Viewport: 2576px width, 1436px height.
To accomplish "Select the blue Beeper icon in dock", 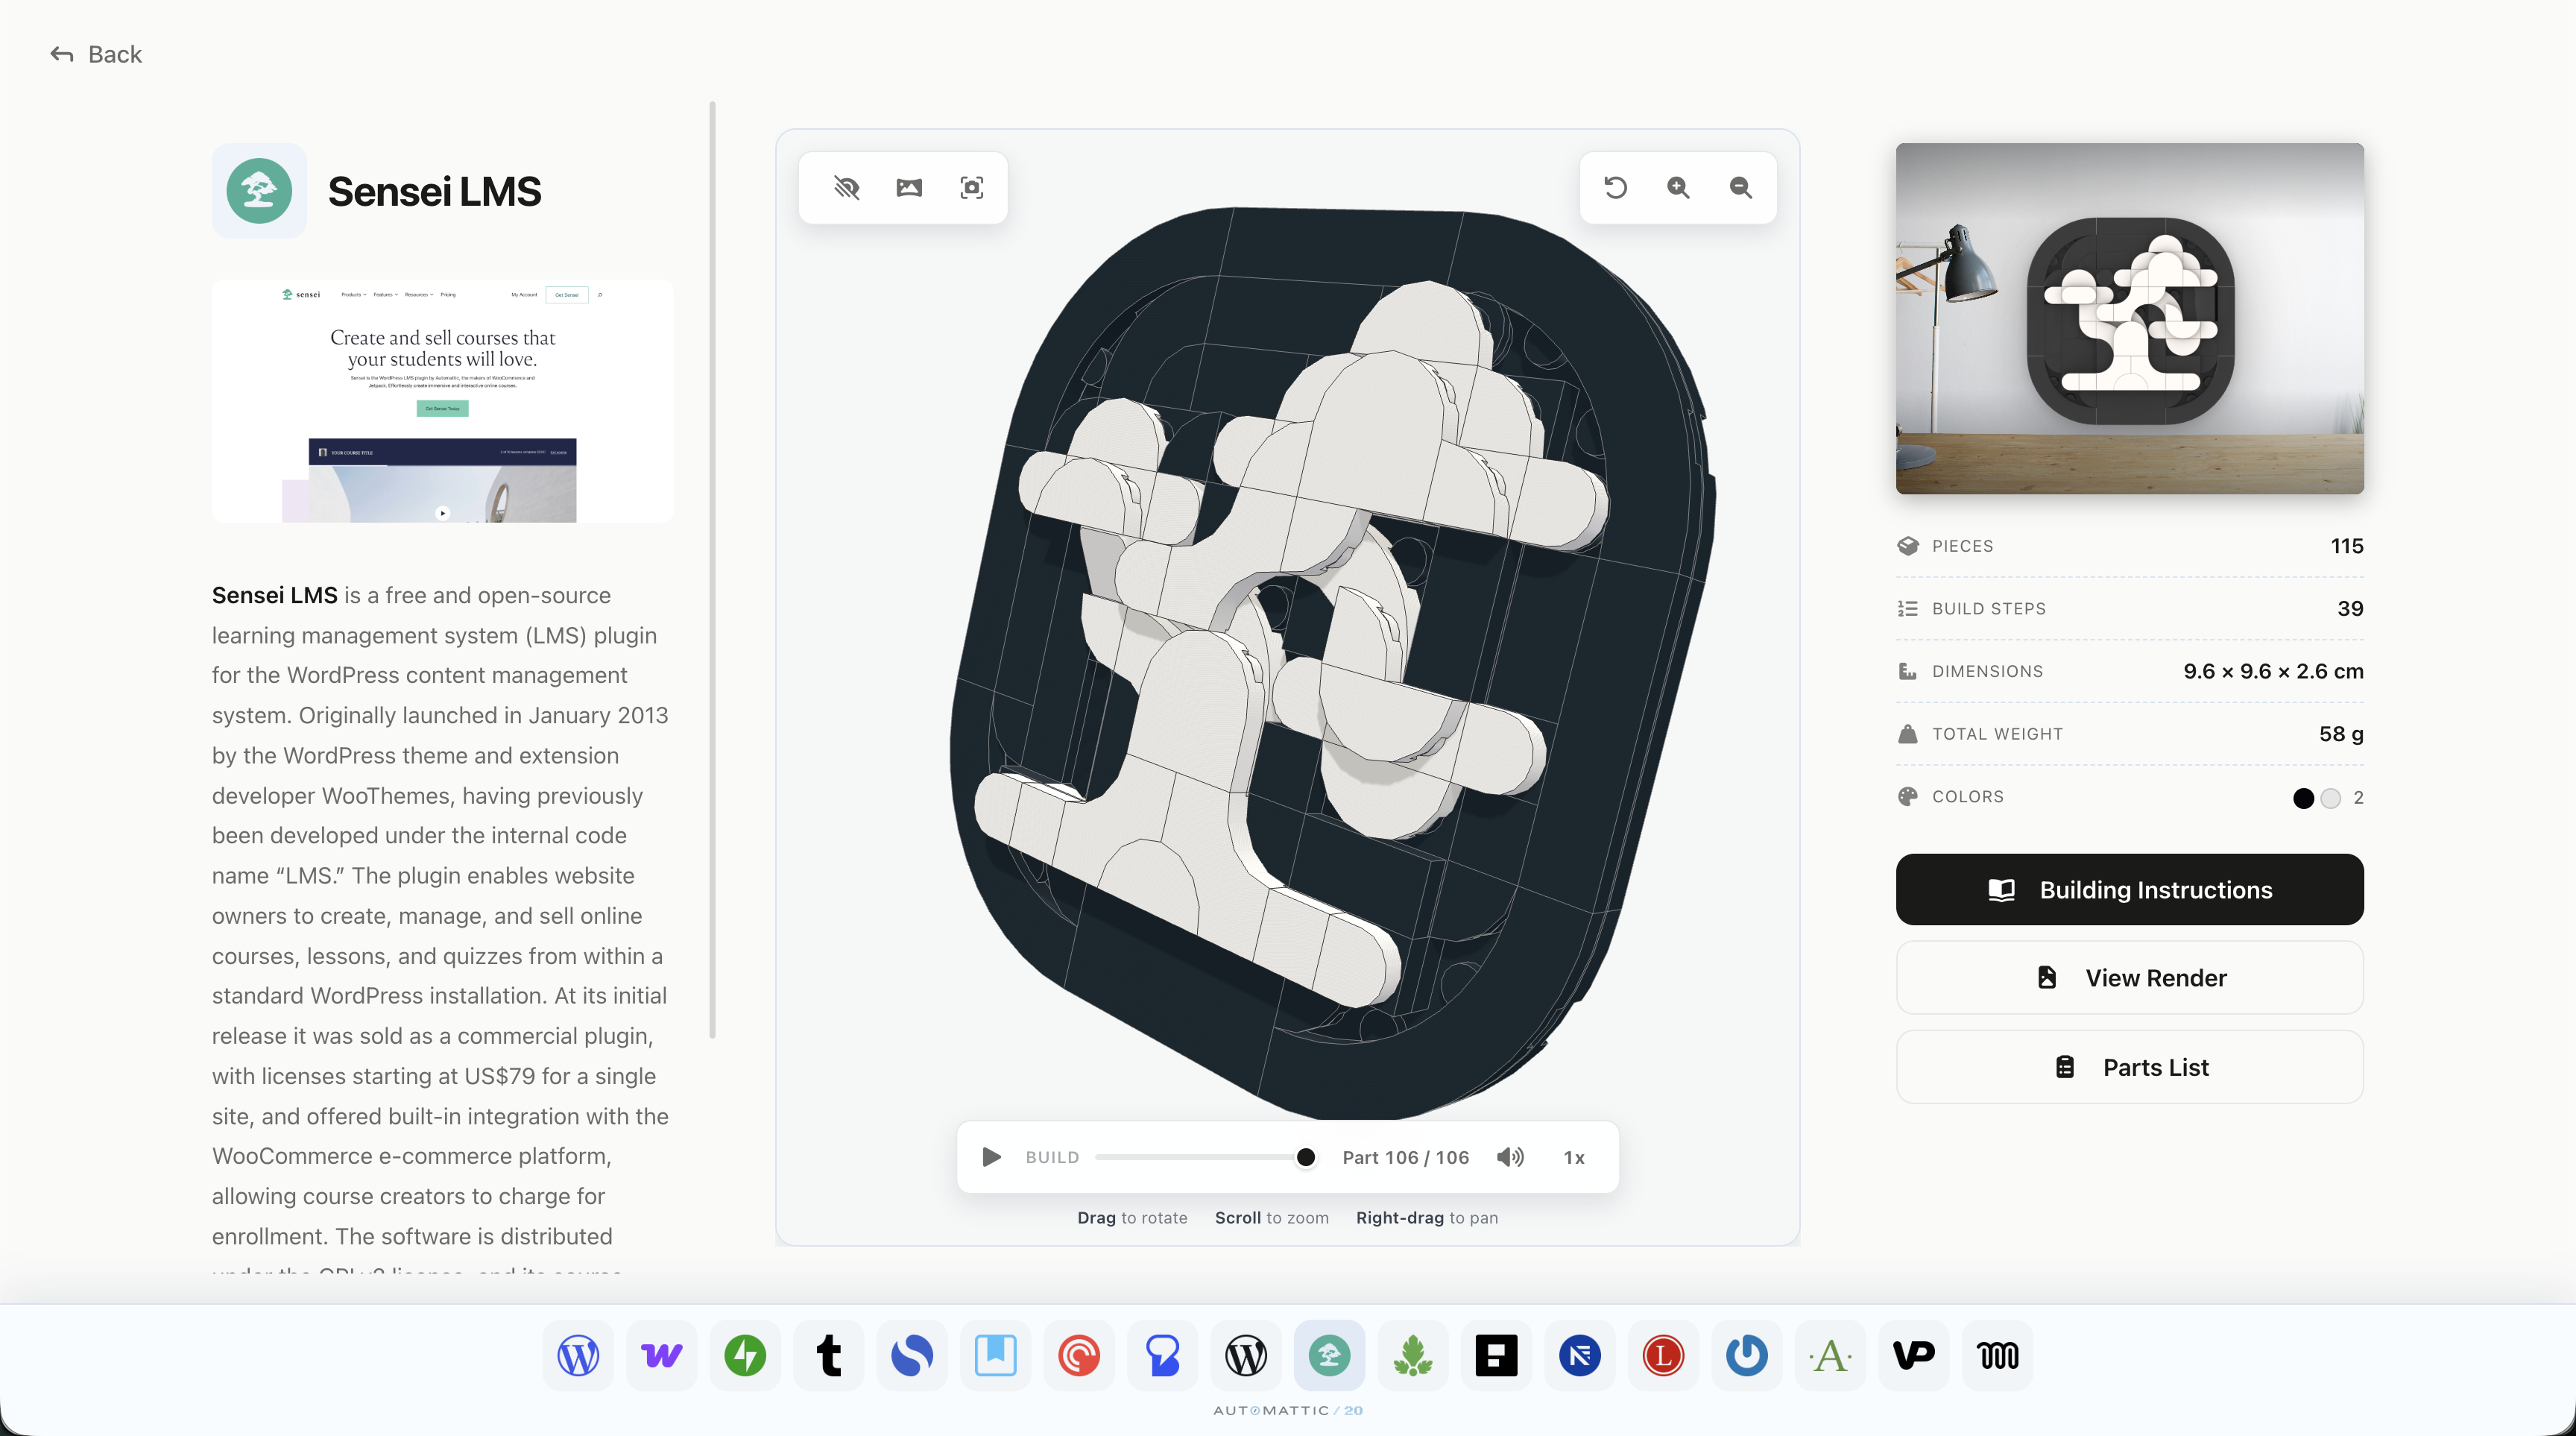I will coord(1162,1355).
